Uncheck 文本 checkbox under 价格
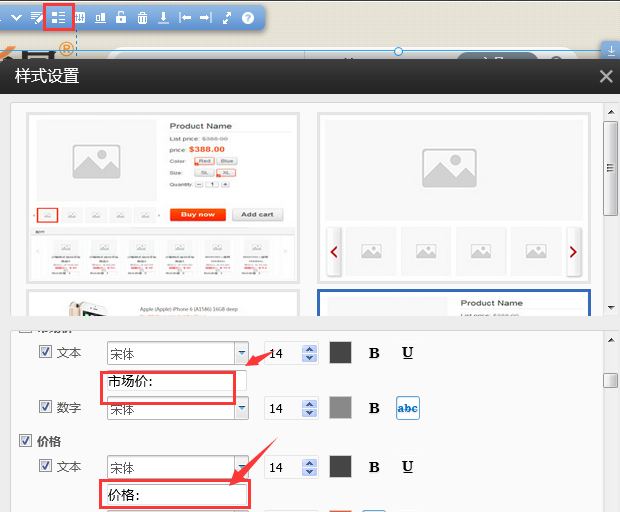620x512 pixels. coord(45,466)
